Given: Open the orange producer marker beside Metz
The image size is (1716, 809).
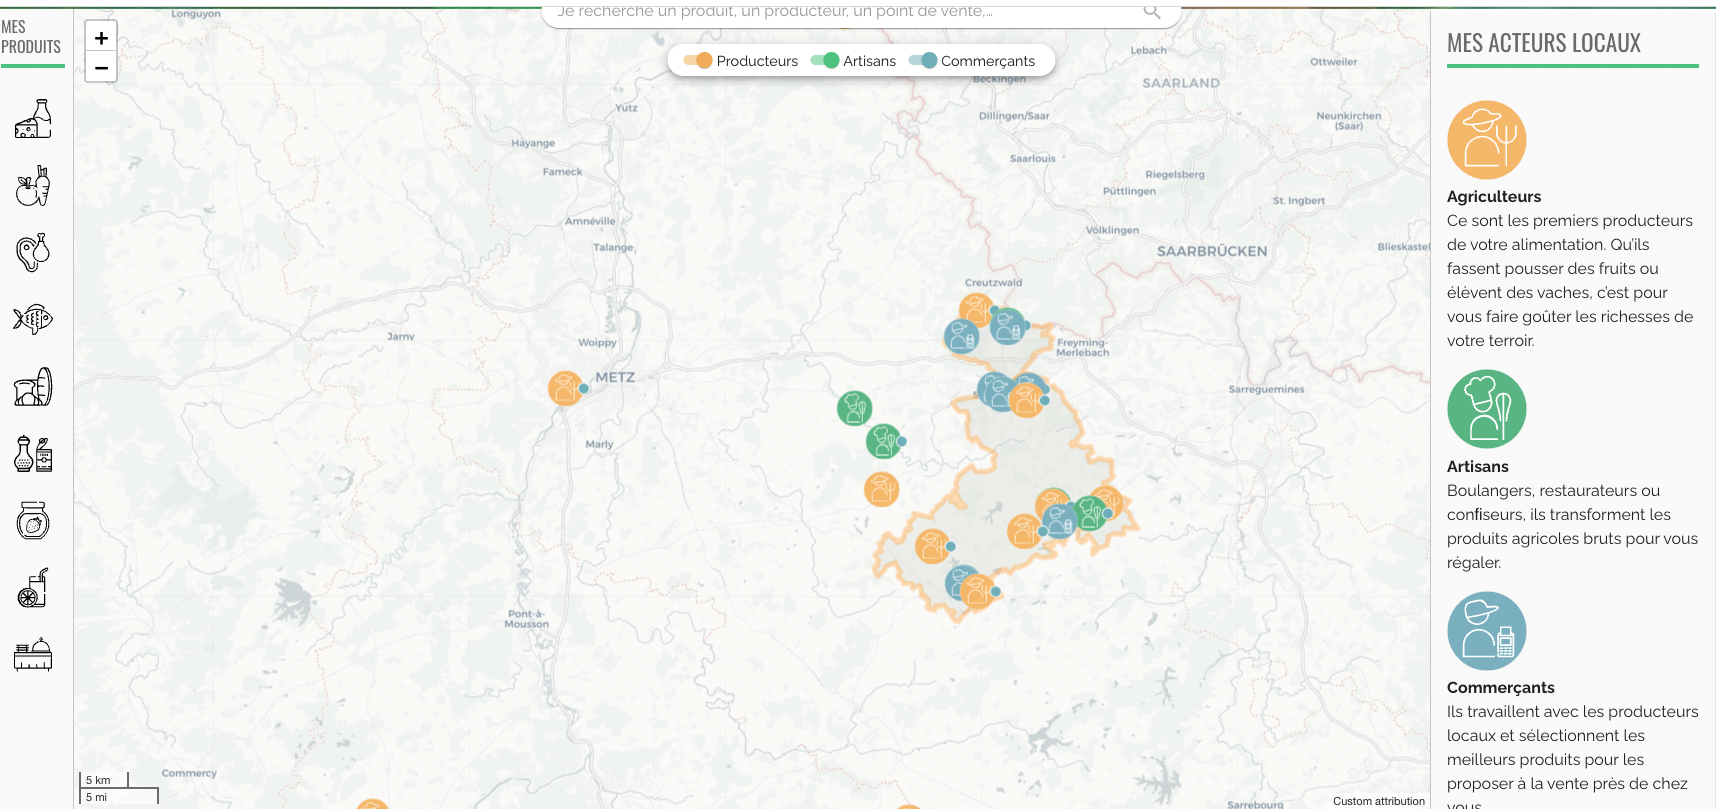Looking at the screenshot, I should coord(566,388).
